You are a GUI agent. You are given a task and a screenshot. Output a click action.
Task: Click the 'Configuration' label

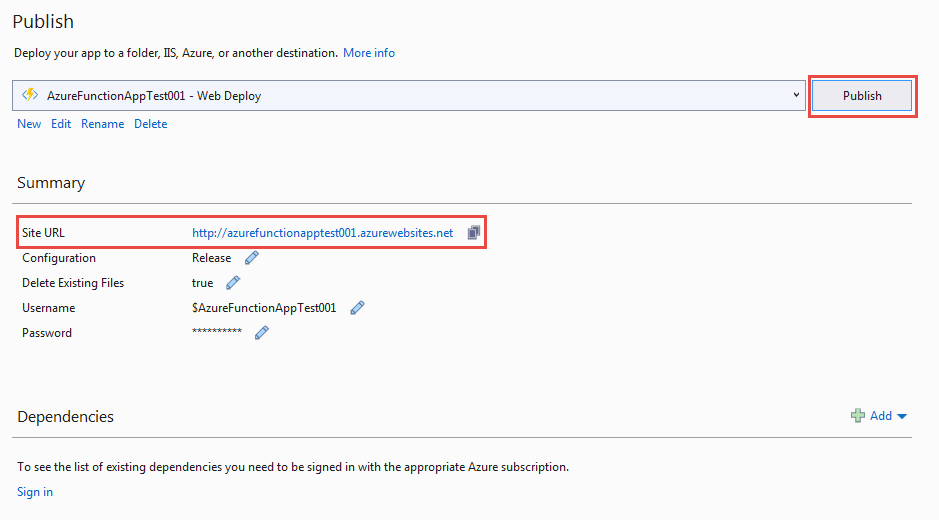[x=59, y=258]
